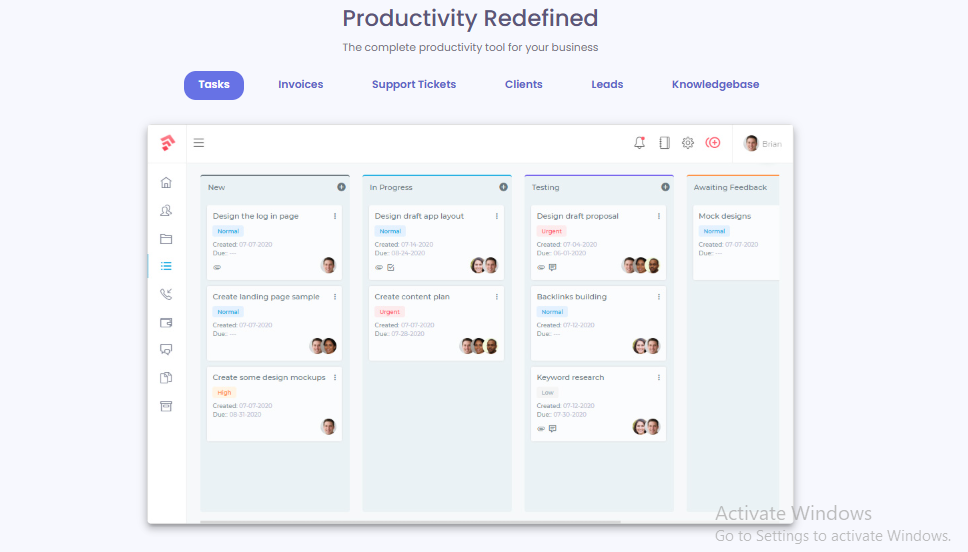Click the checklist icon on Design draft app layout
Image resolution: width=968 pixels, height=552 pixels.
coord(391,268)
